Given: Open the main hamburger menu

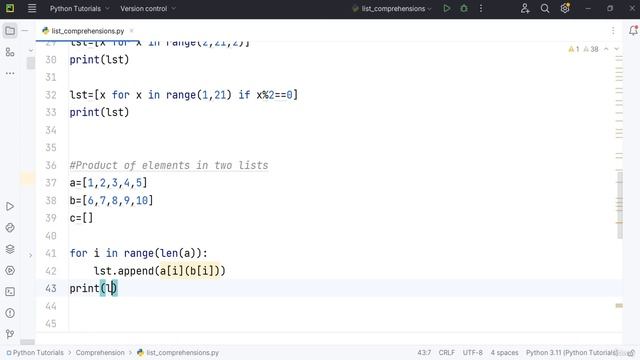Looking at the screenshot, I should point(32,8).
